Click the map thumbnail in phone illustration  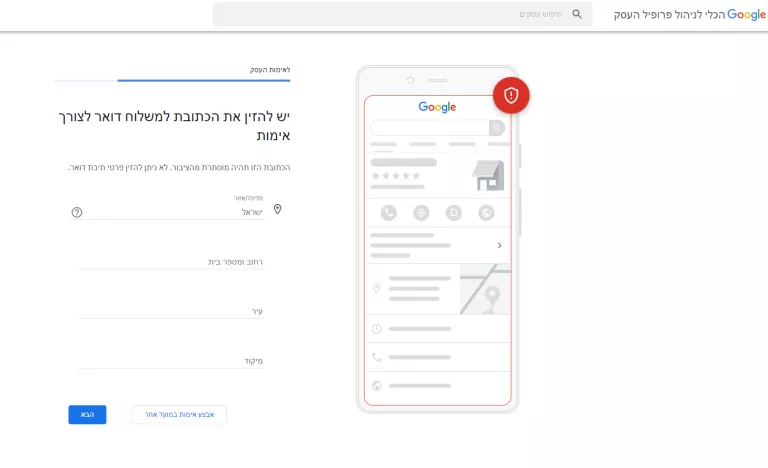pos(485,289)
